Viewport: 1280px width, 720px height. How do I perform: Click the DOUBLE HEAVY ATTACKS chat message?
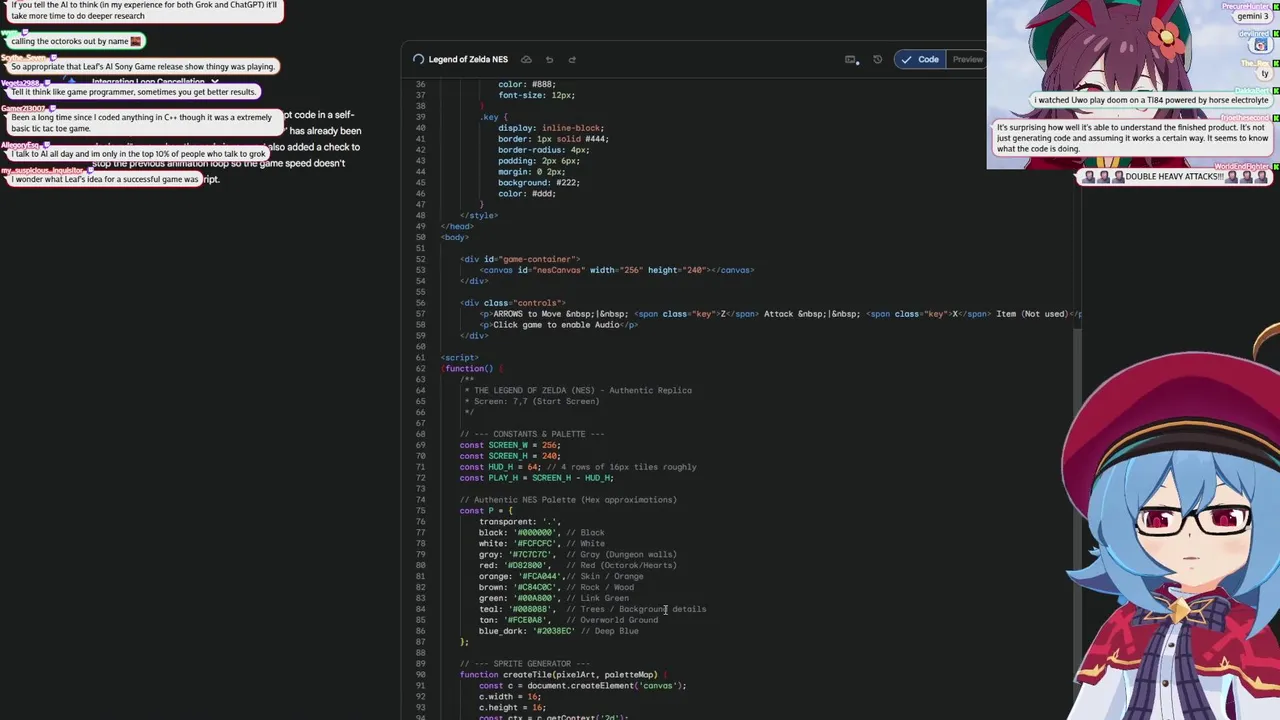click(1174, 177)
